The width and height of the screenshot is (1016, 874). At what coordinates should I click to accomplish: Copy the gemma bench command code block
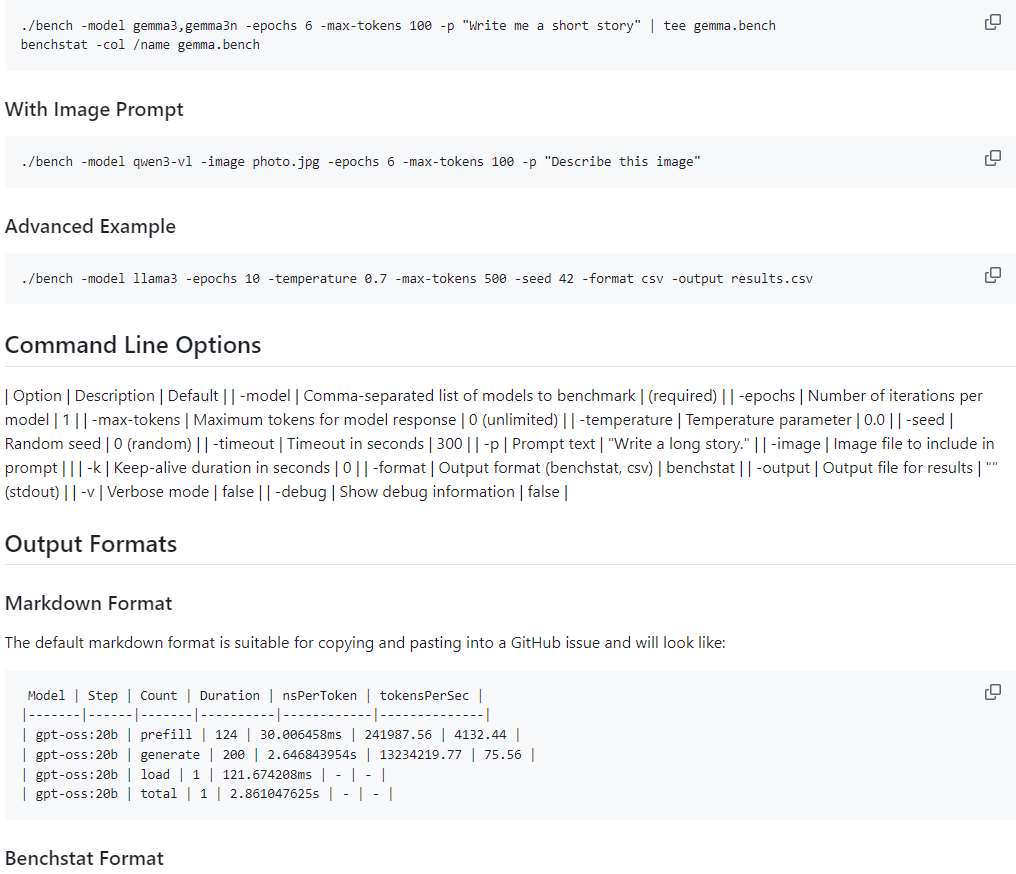992,22
